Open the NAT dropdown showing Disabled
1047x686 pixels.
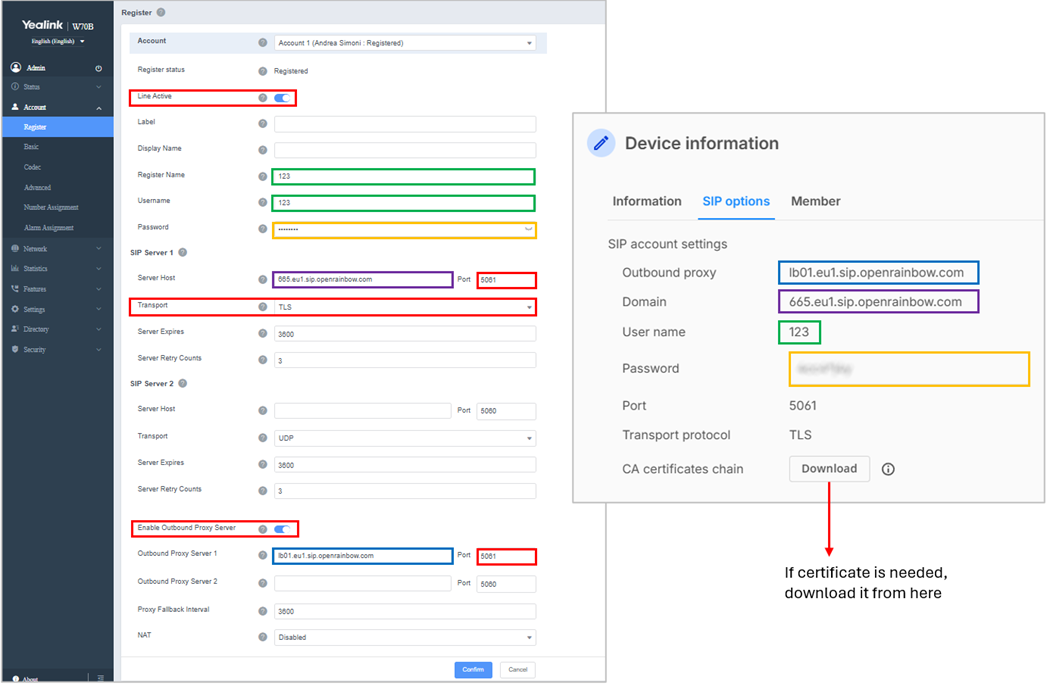pos(404,637)
